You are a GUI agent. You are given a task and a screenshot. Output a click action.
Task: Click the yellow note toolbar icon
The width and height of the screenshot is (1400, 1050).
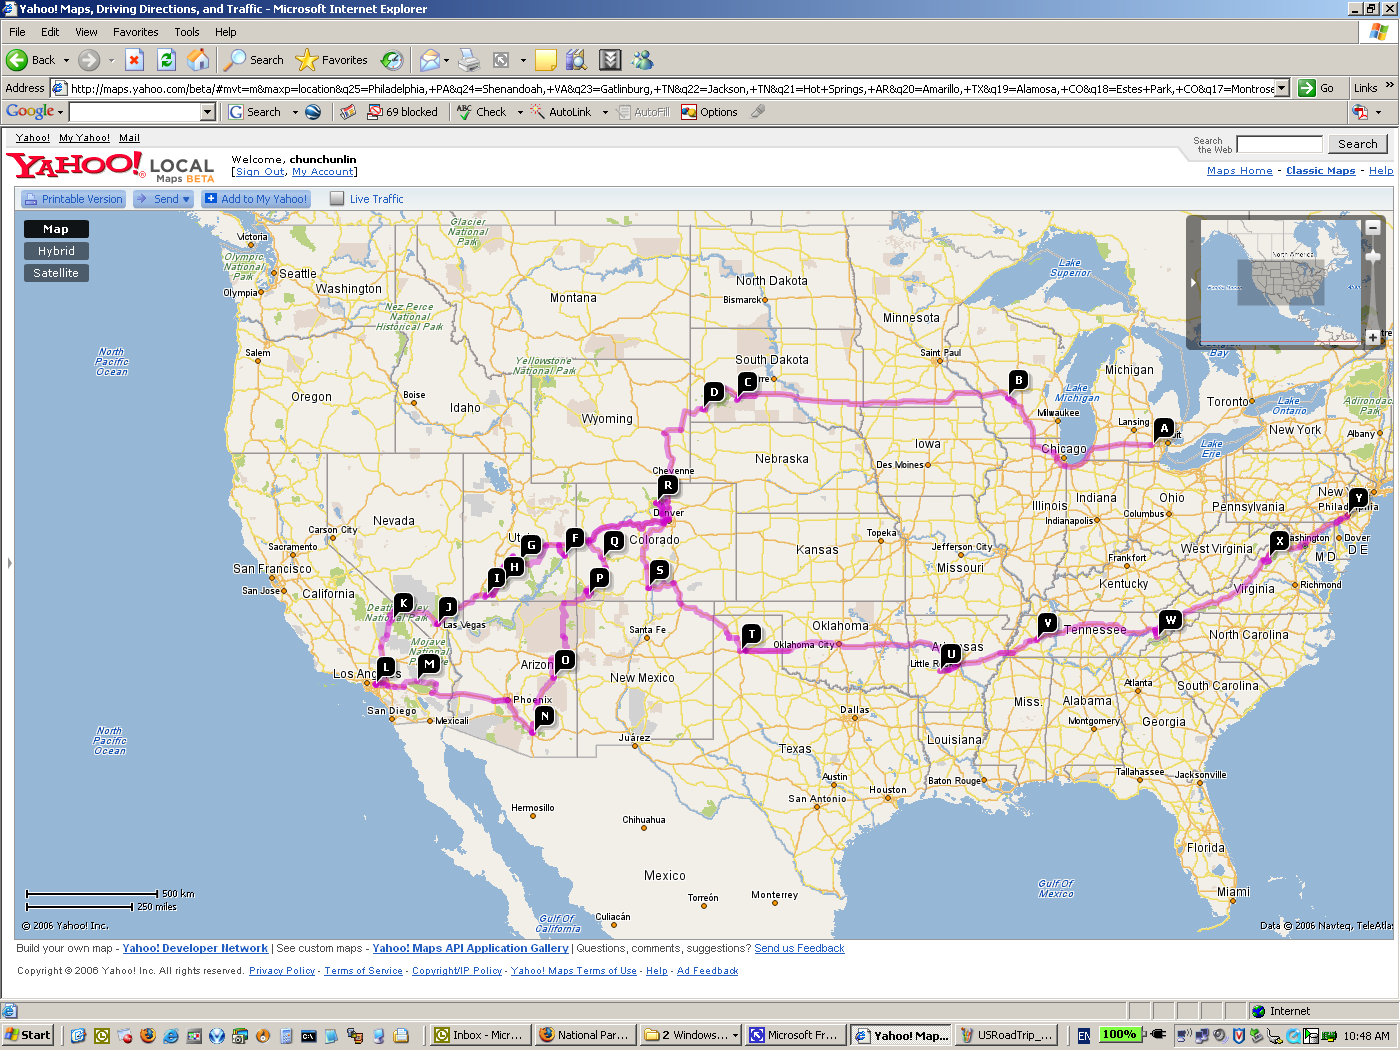(545, 60)
